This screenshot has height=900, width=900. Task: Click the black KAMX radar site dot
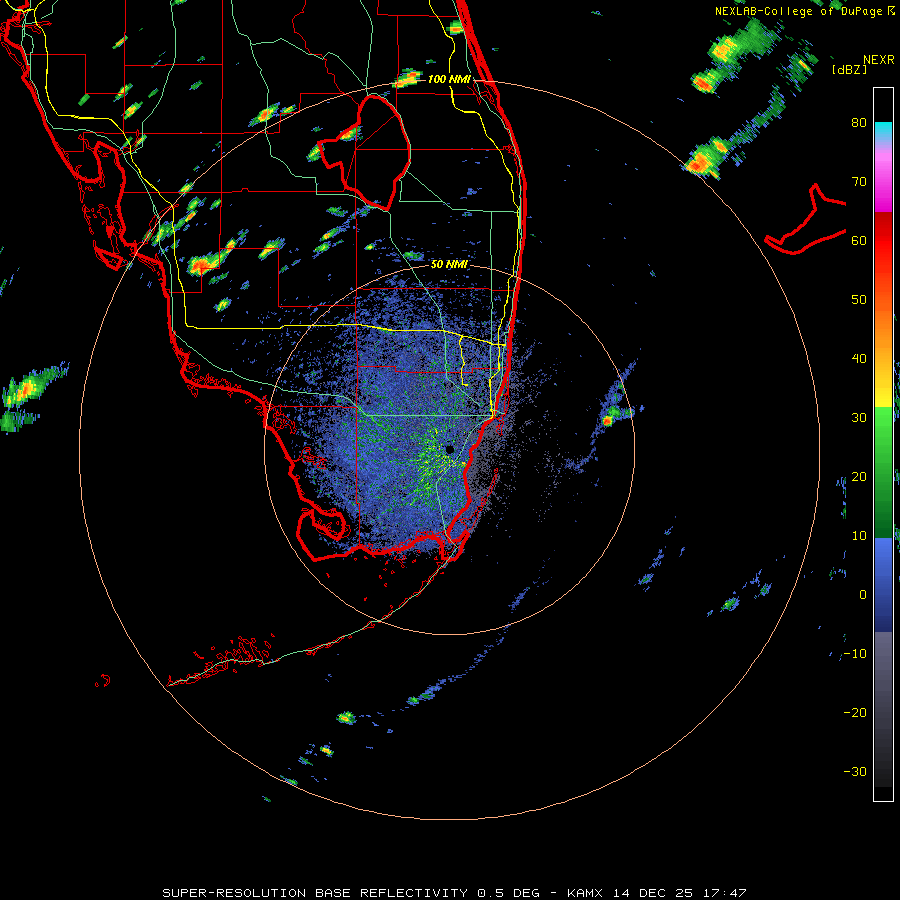[x=449, y=449]
